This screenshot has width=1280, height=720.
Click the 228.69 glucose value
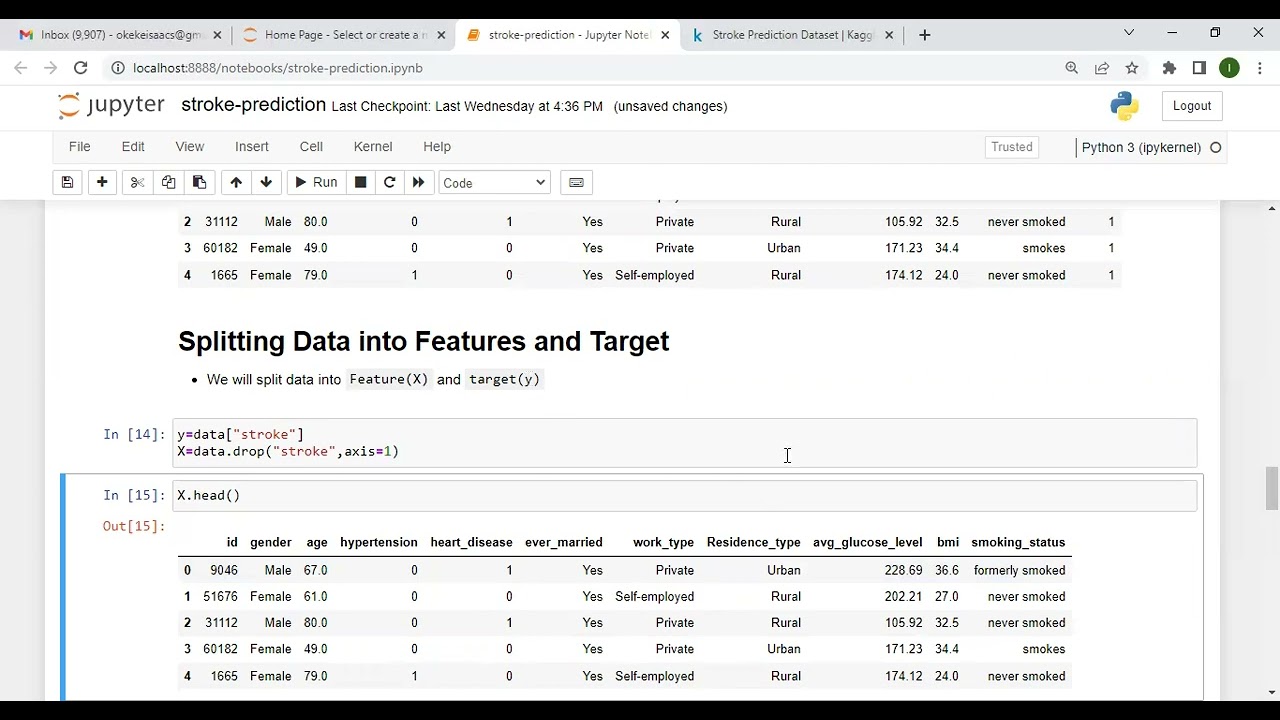pyautogui.click(x=903, y=570)
